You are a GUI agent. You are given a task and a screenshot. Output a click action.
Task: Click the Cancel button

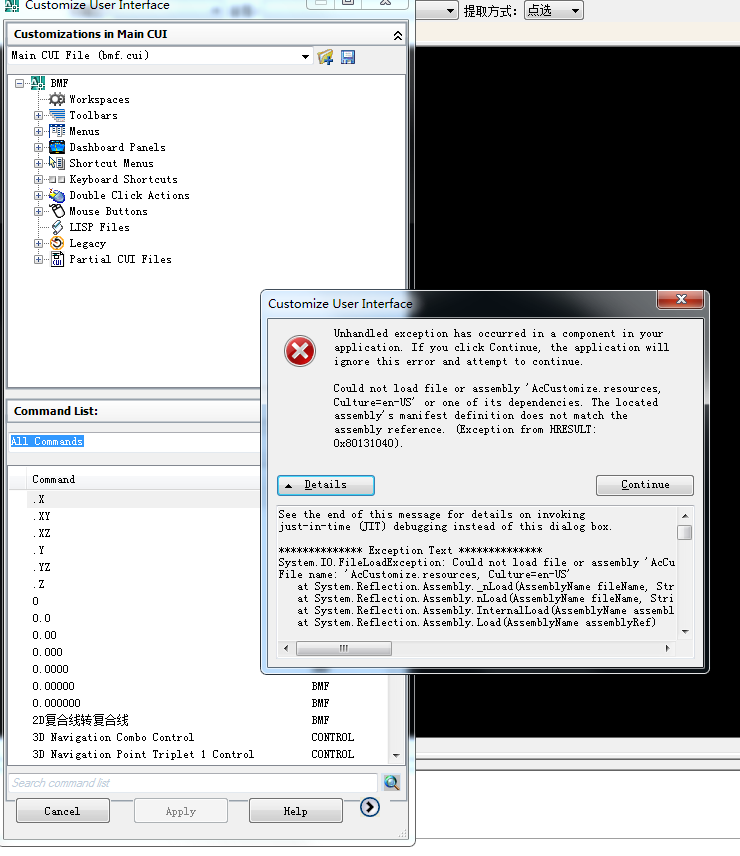point(62,811)
